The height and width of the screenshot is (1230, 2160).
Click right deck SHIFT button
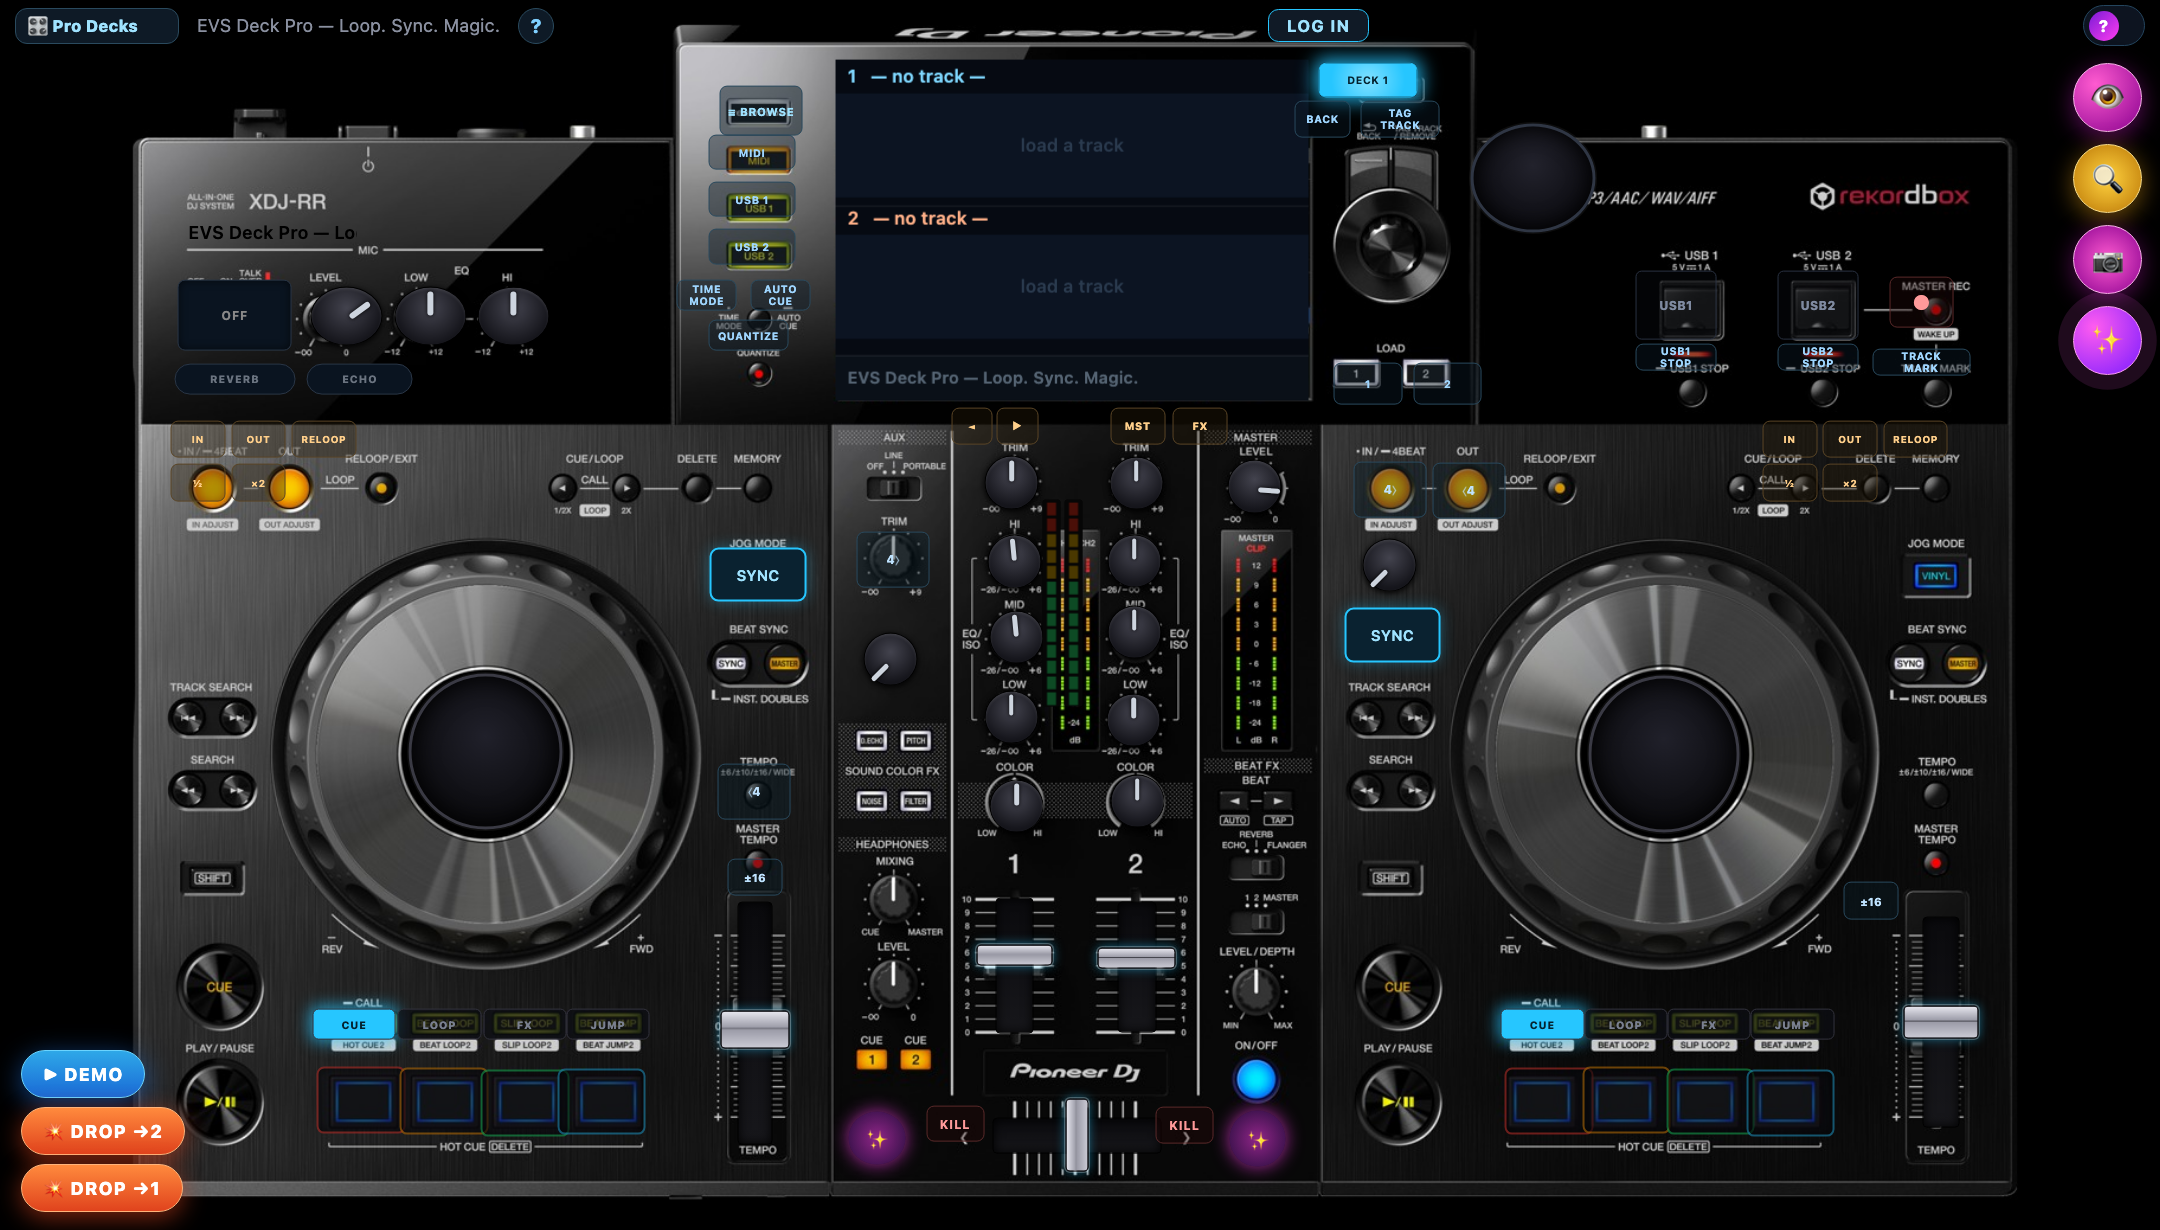[1391, 878]
